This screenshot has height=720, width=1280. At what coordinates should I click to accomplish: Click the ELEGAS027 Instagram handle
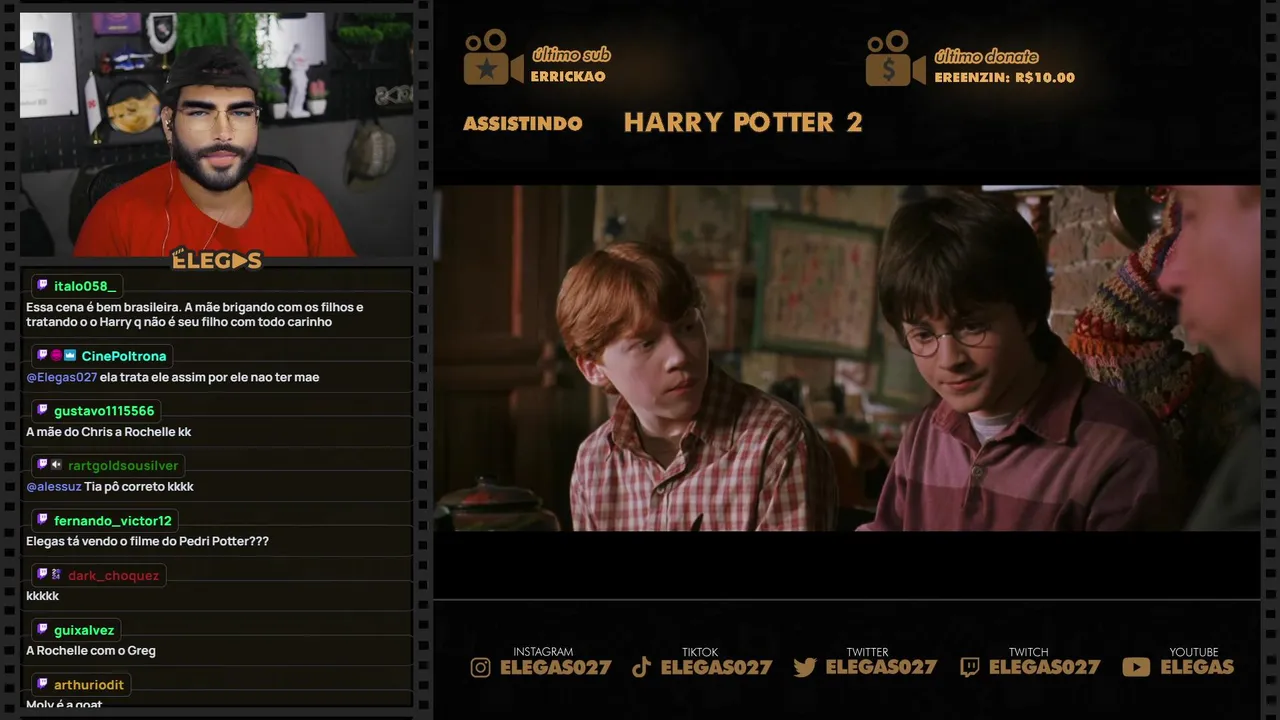click(556, 667)
